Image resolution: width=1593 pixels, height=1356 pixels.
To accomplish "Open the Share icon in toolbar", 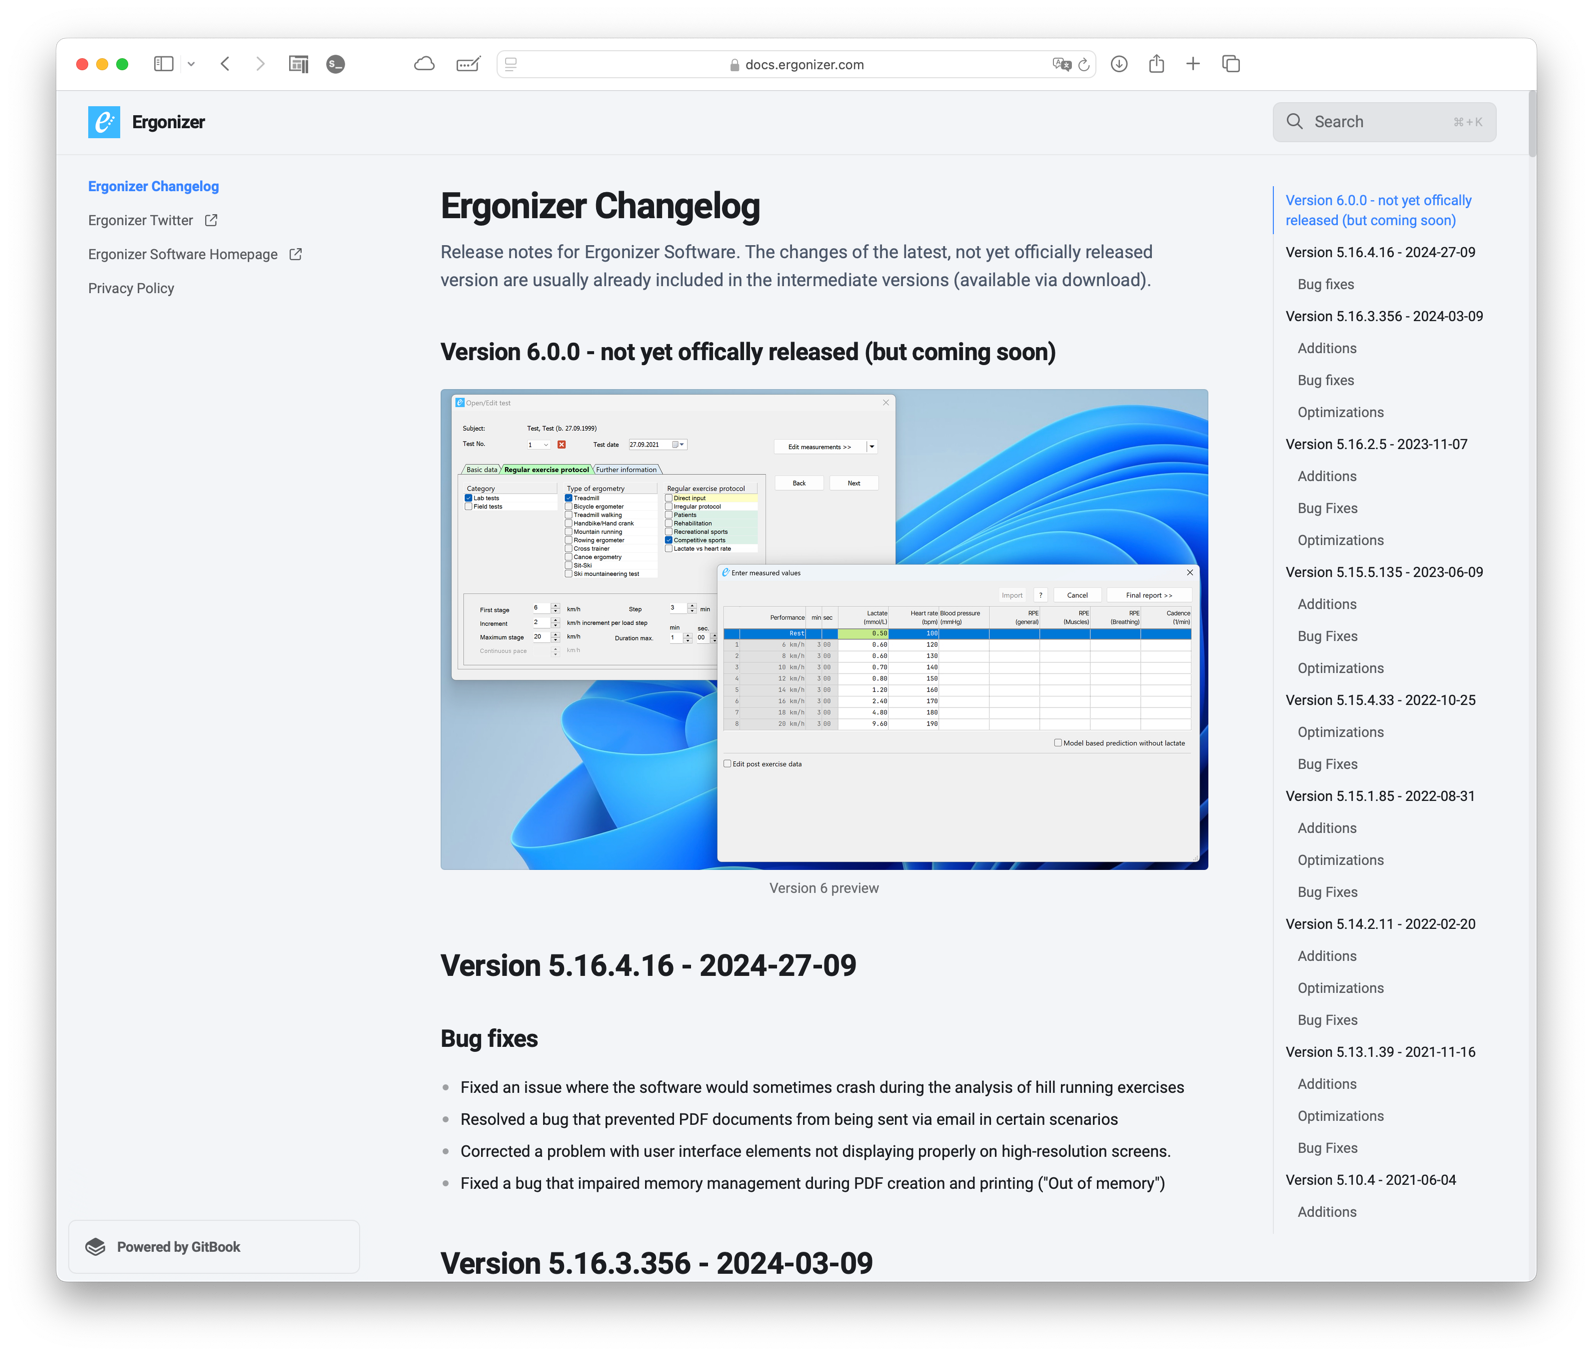I will pos(1157,63).
